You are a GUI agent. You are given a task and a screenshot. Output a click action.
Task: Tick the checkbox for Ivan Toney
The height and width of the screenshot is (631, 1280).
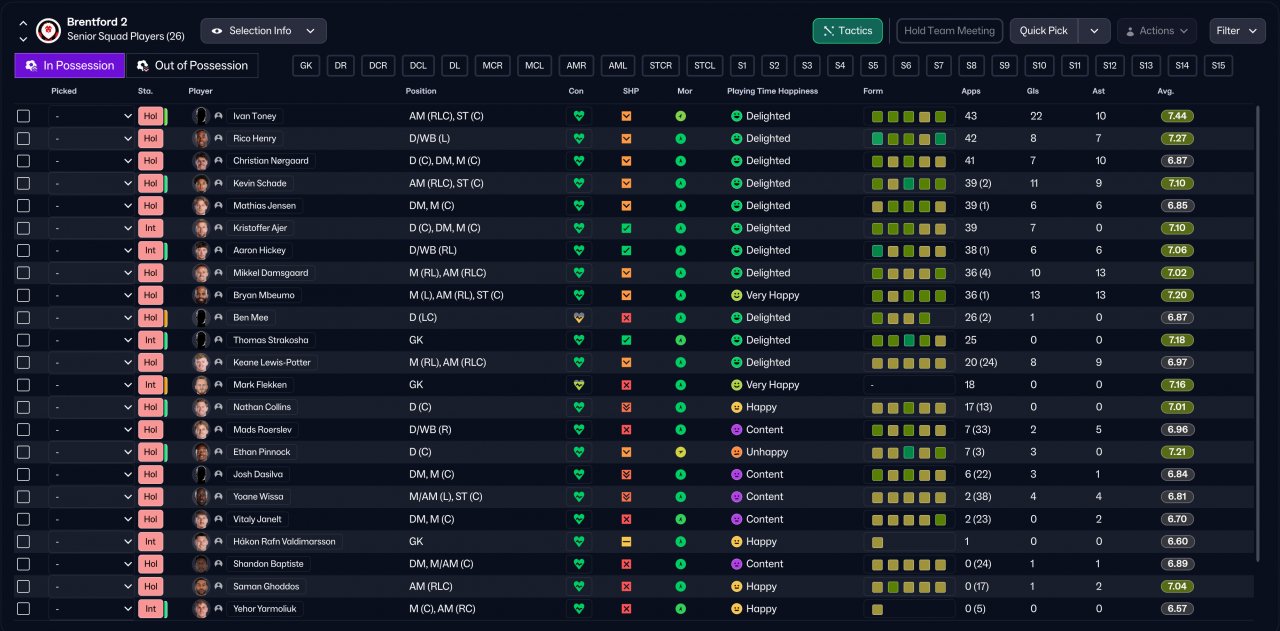click(24, 116)
